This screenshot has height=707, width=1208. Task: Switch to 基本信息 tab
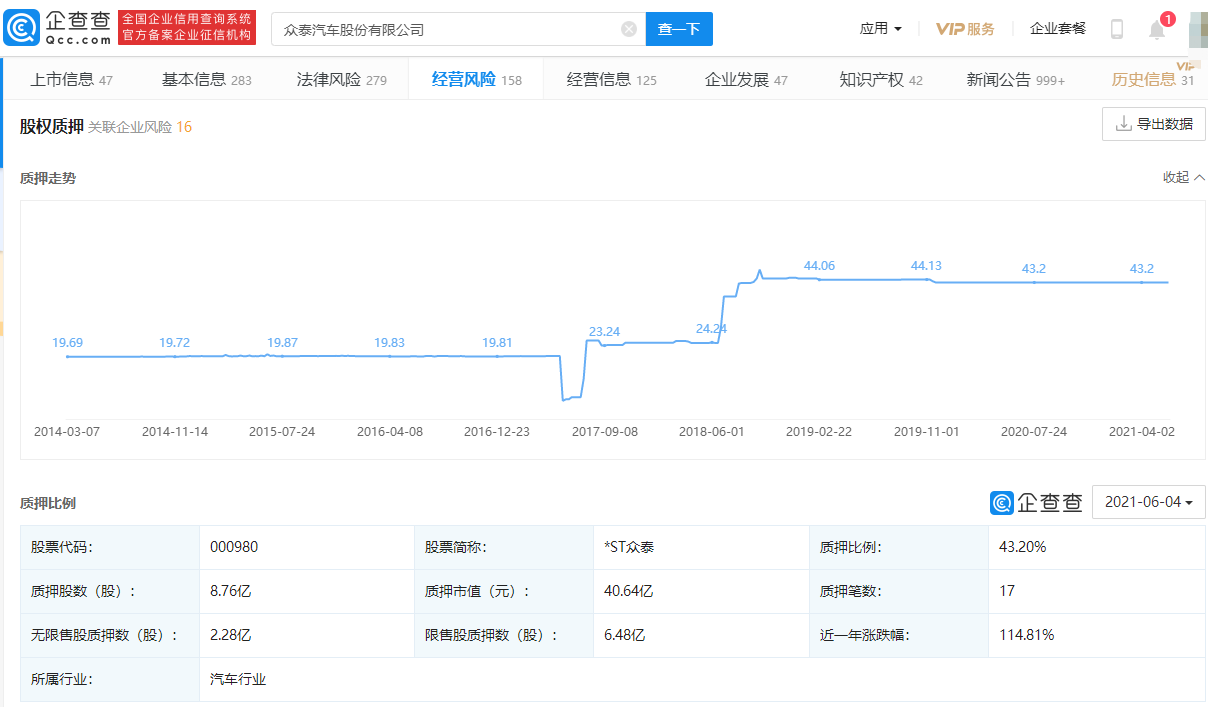tap(206, 80)
